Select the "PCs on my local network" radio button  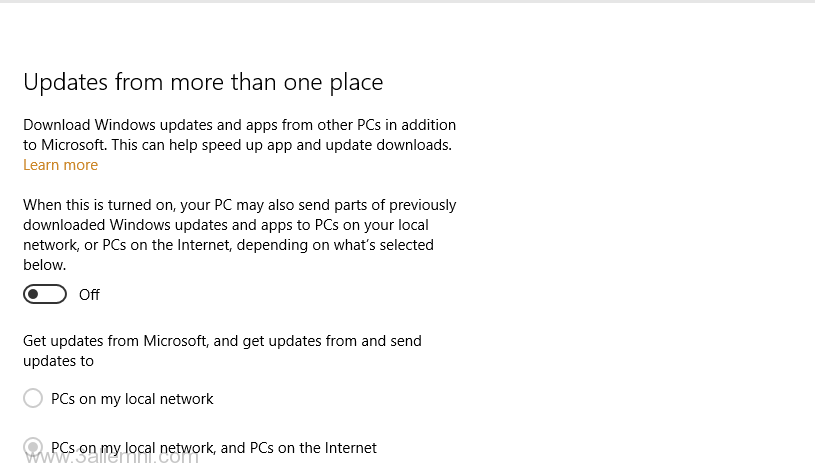pyautogui.click(x=33, y=399)
